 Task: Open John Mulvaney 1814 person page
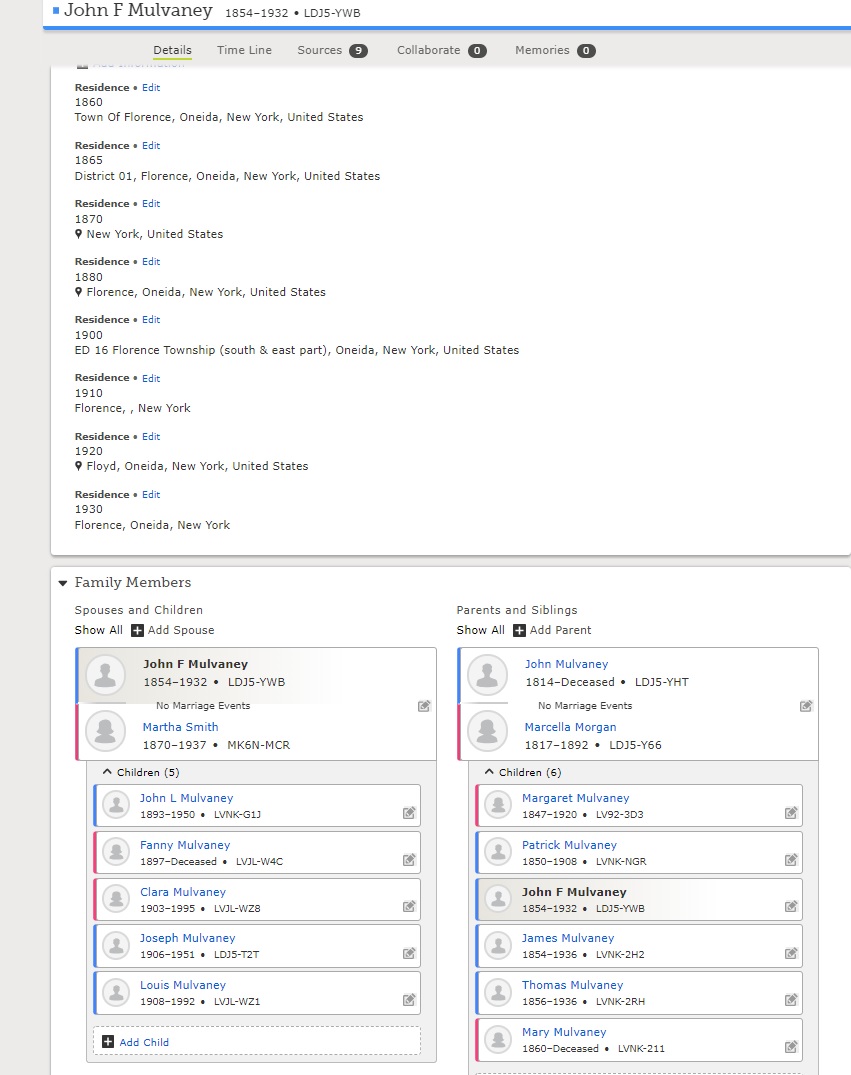pos(566,664)
